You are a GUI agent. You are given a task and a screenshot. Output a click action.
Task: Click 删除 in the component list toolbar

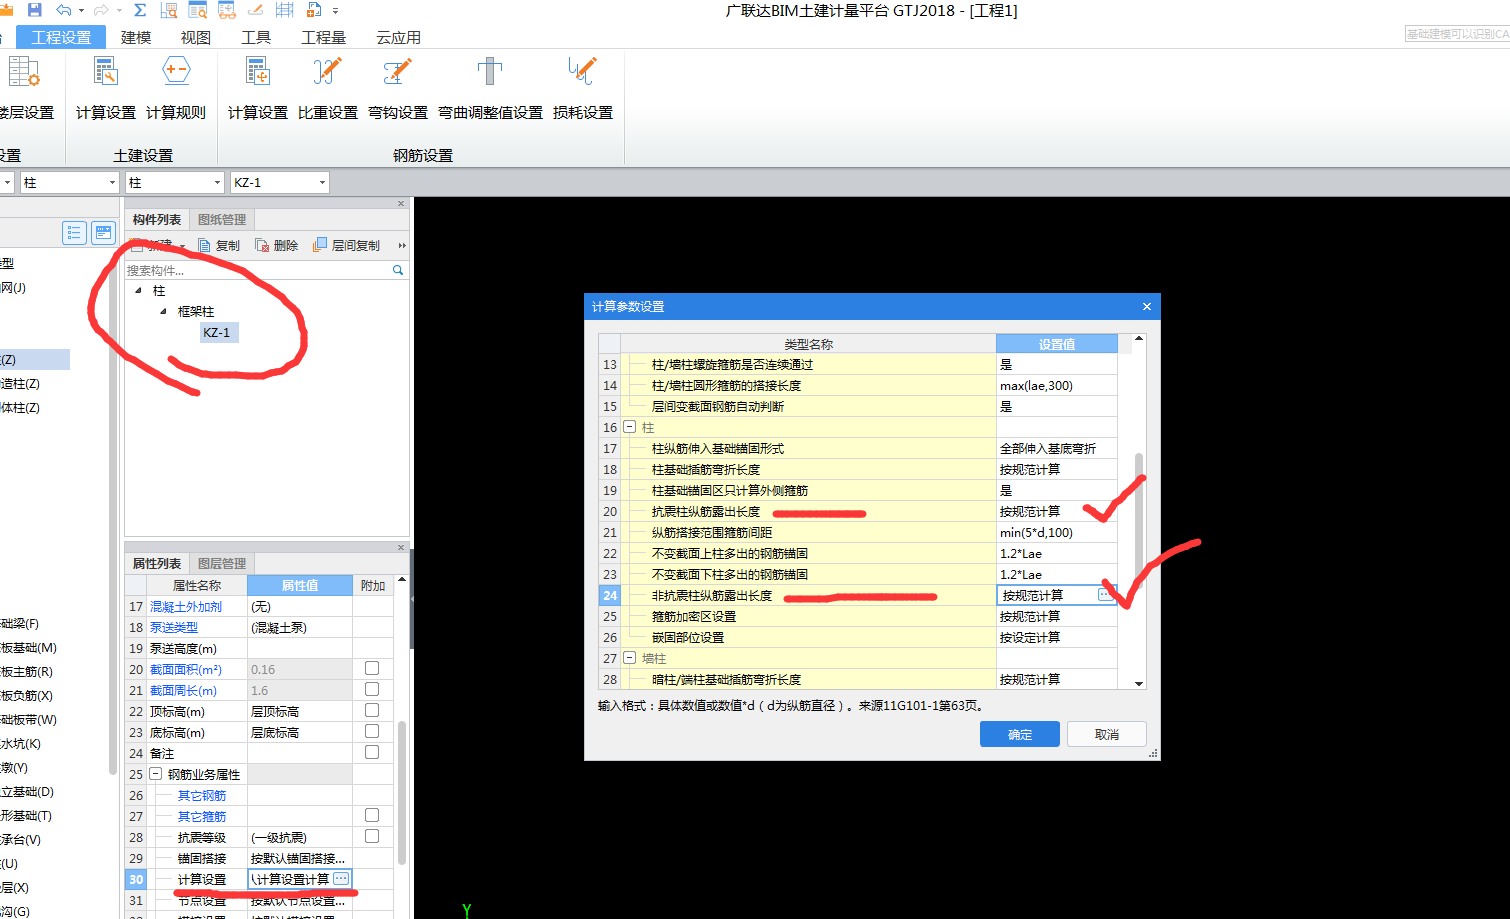tap(277, 245)
